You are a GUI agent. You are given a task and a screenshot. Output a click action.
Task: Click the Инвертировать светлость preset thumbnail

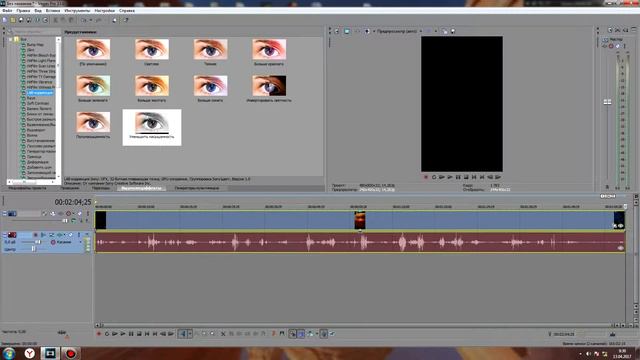[x=269, y=86]
